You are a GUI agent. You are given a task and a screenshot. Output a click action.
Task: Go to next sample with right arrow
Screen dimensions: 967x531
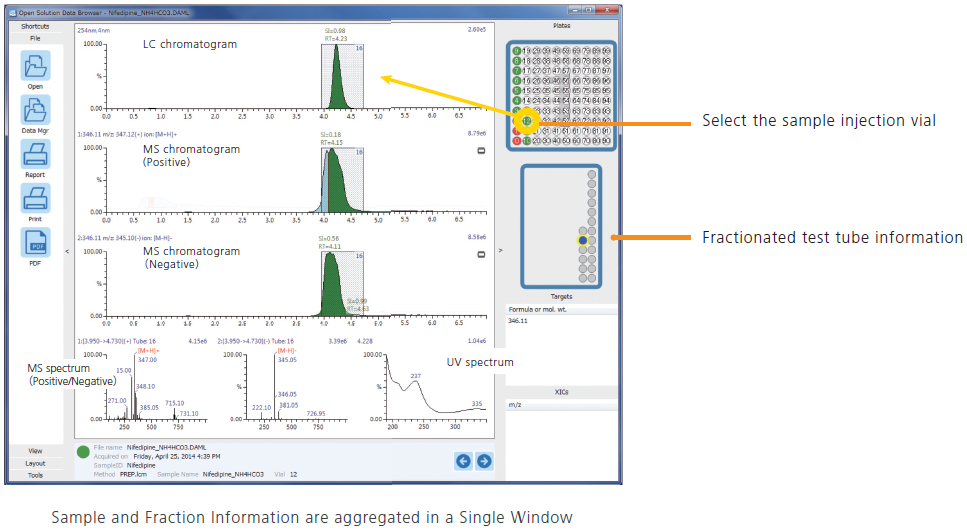pyautogui.click(x=484, y=460)
